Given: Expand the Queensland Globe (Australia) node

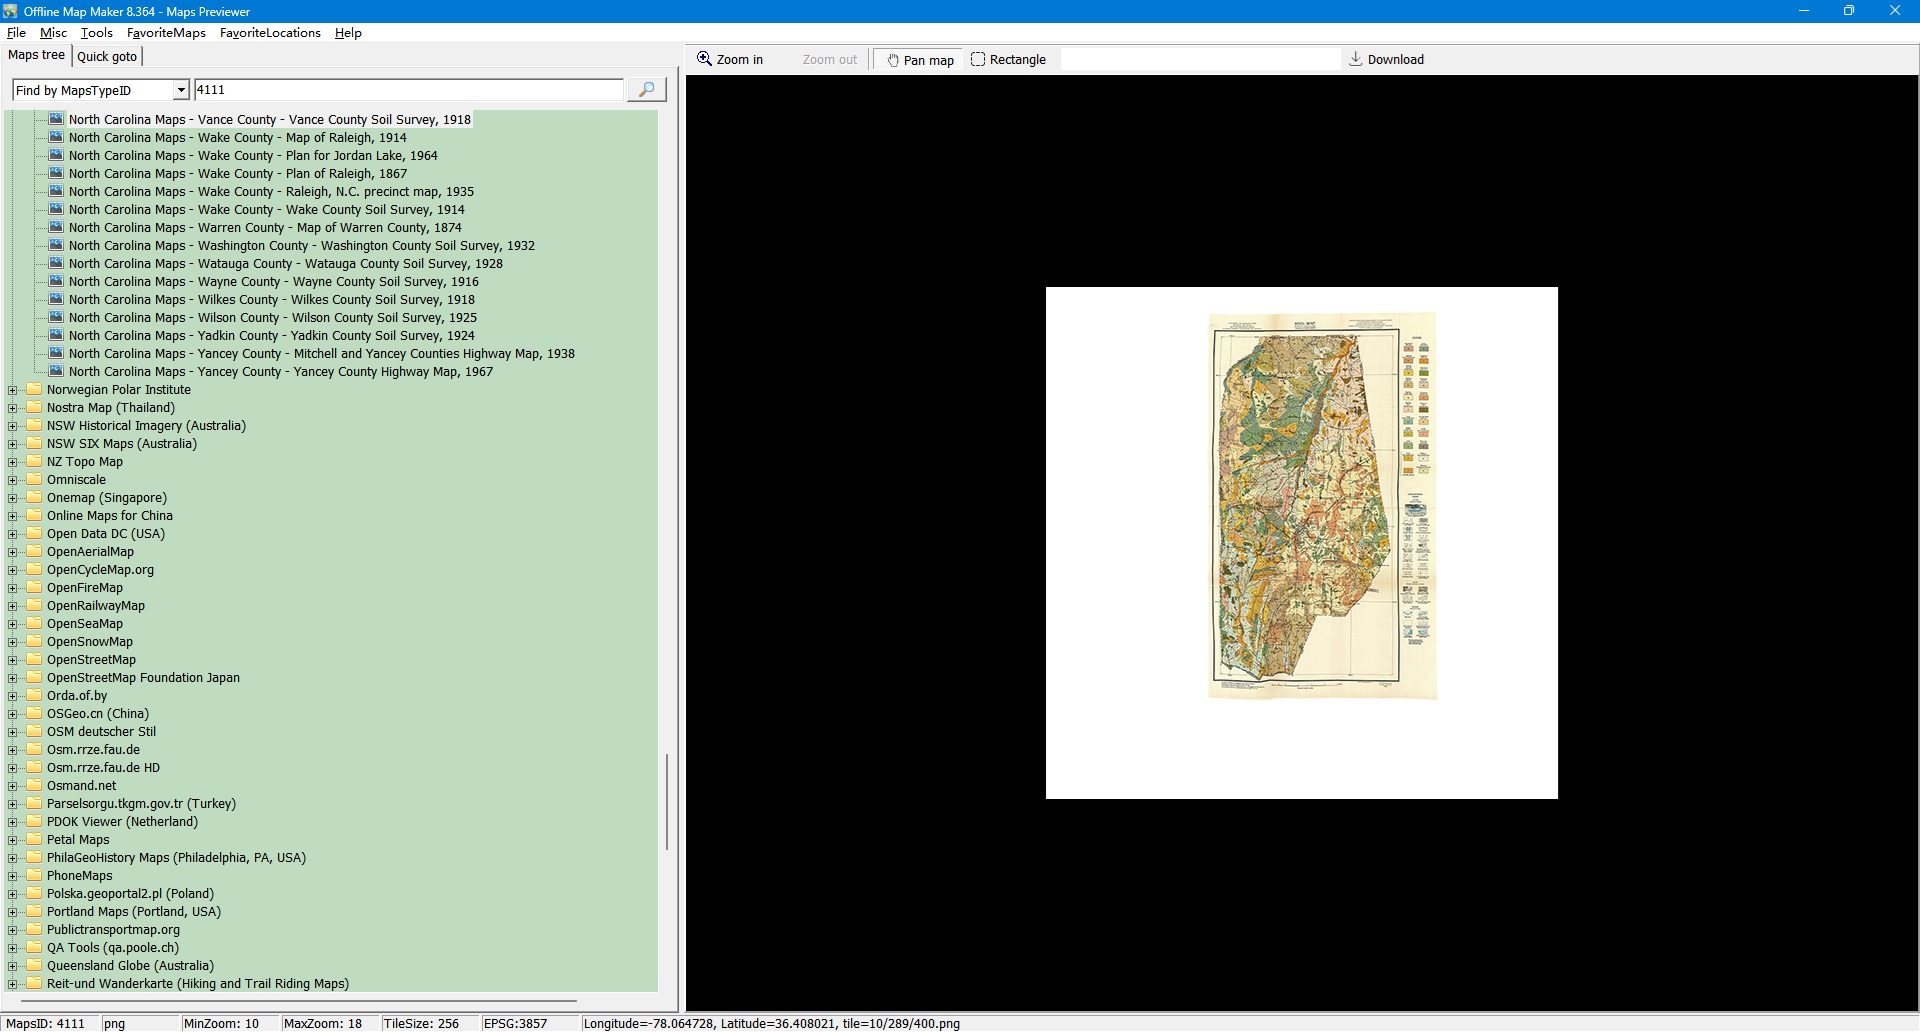Looking at the screenshot, I should tap(13, 966).
